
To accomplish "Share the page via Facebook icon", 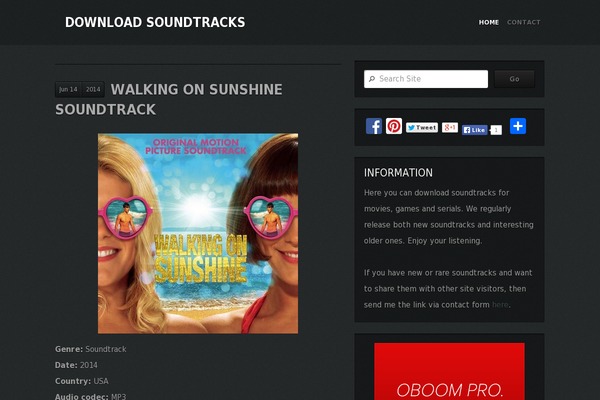I will [374, 126].
